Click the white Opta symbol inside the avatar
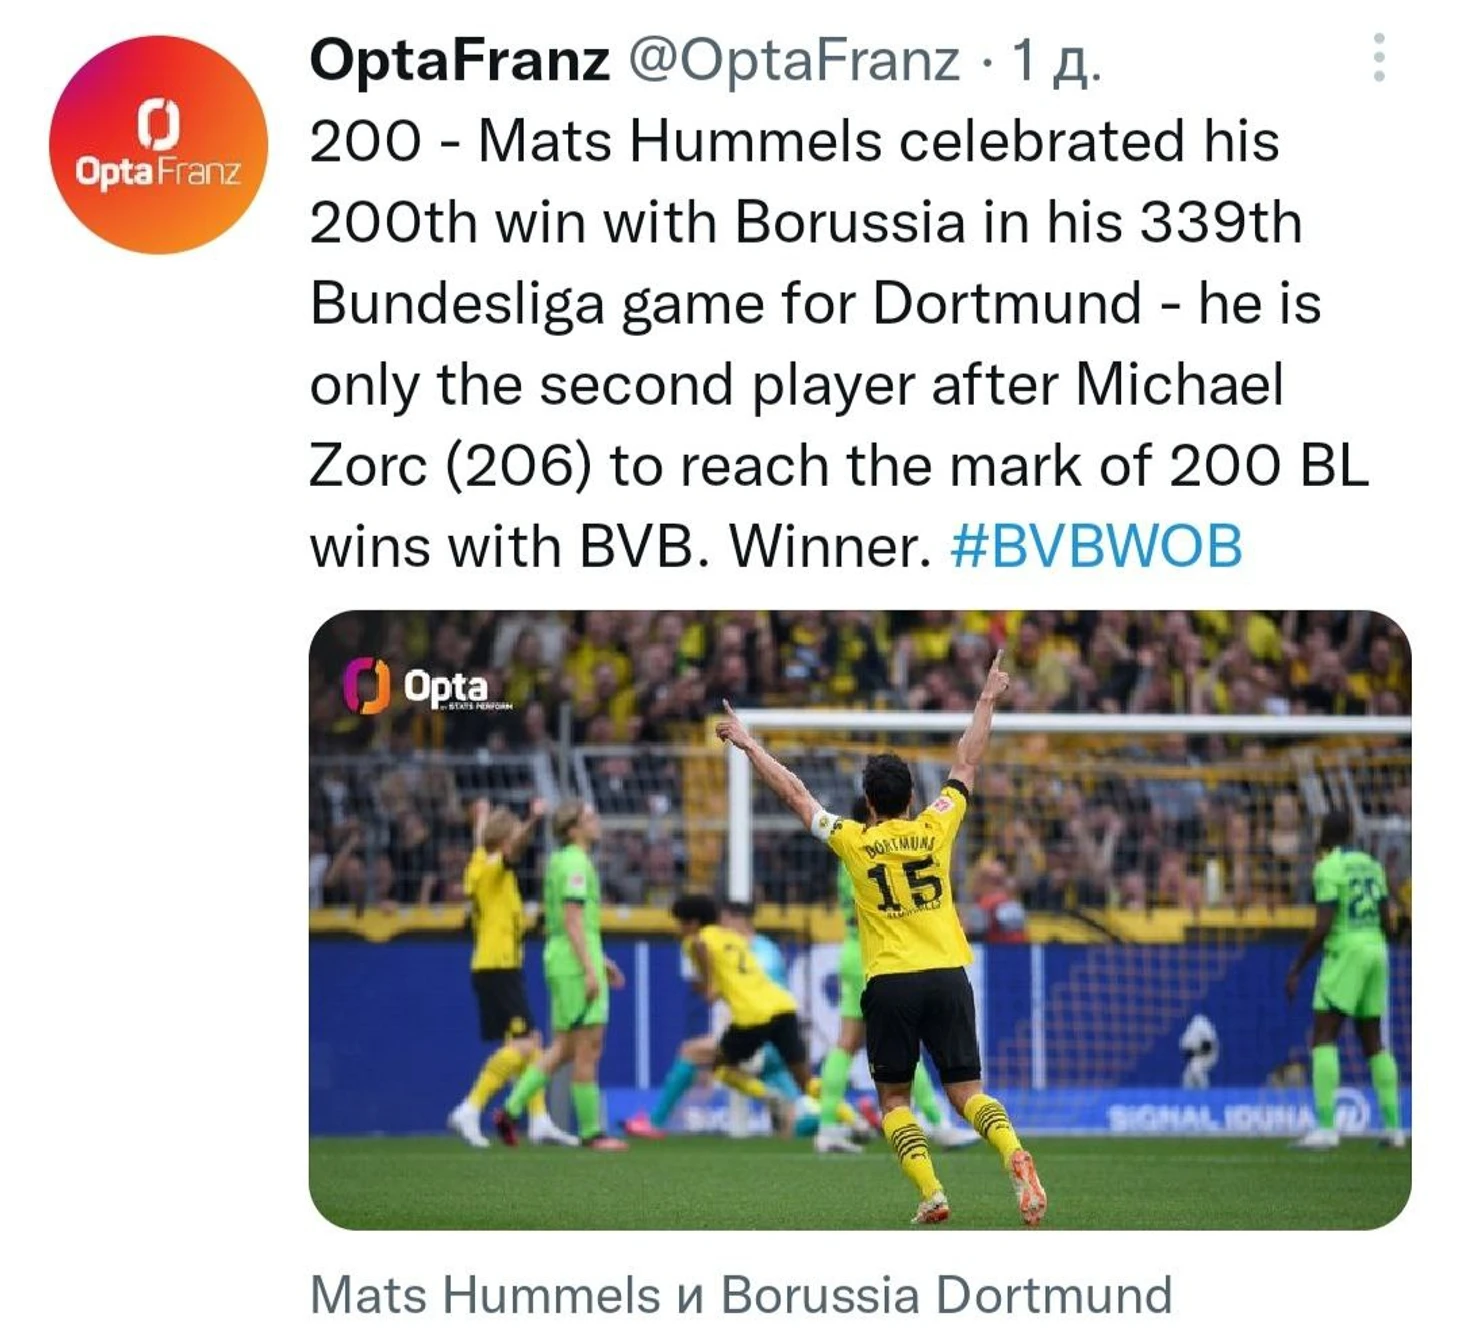This screenshot has width=1460, height=1330. tap(158, 122)
